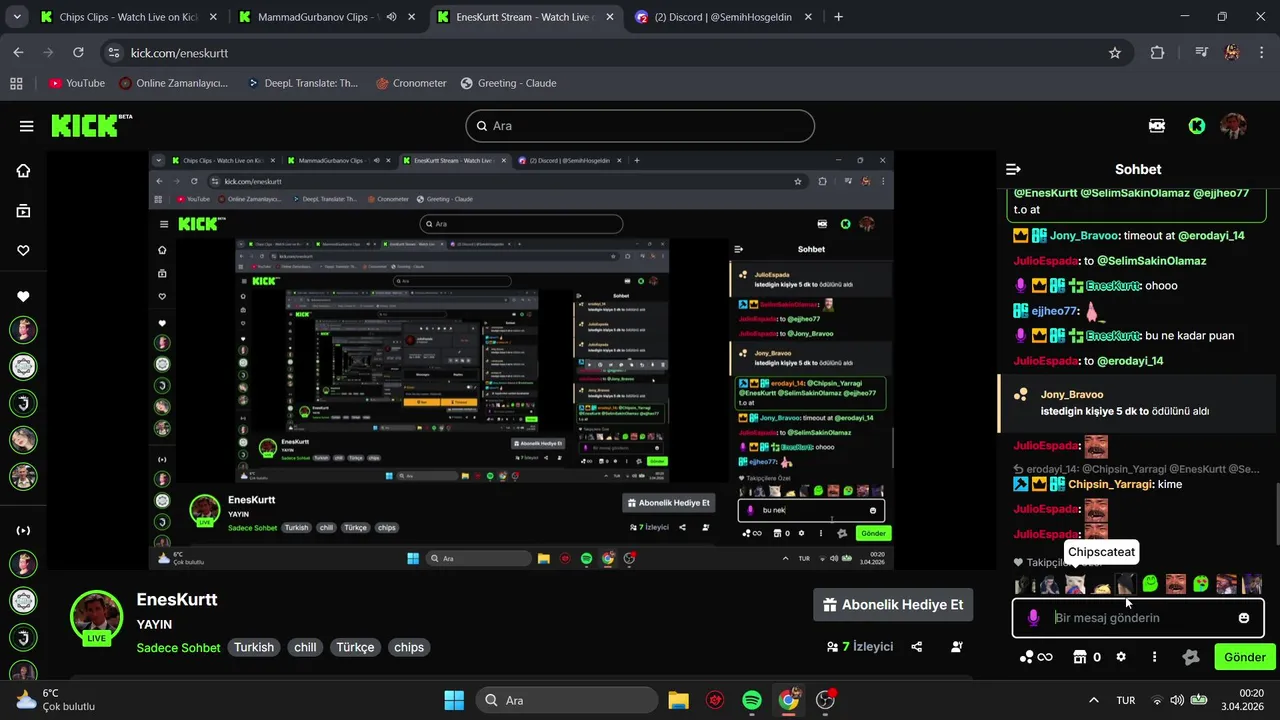1280x720 pixels.
Task: Open Following heart outline icon in sidebar
Action: tap(23, 251)
